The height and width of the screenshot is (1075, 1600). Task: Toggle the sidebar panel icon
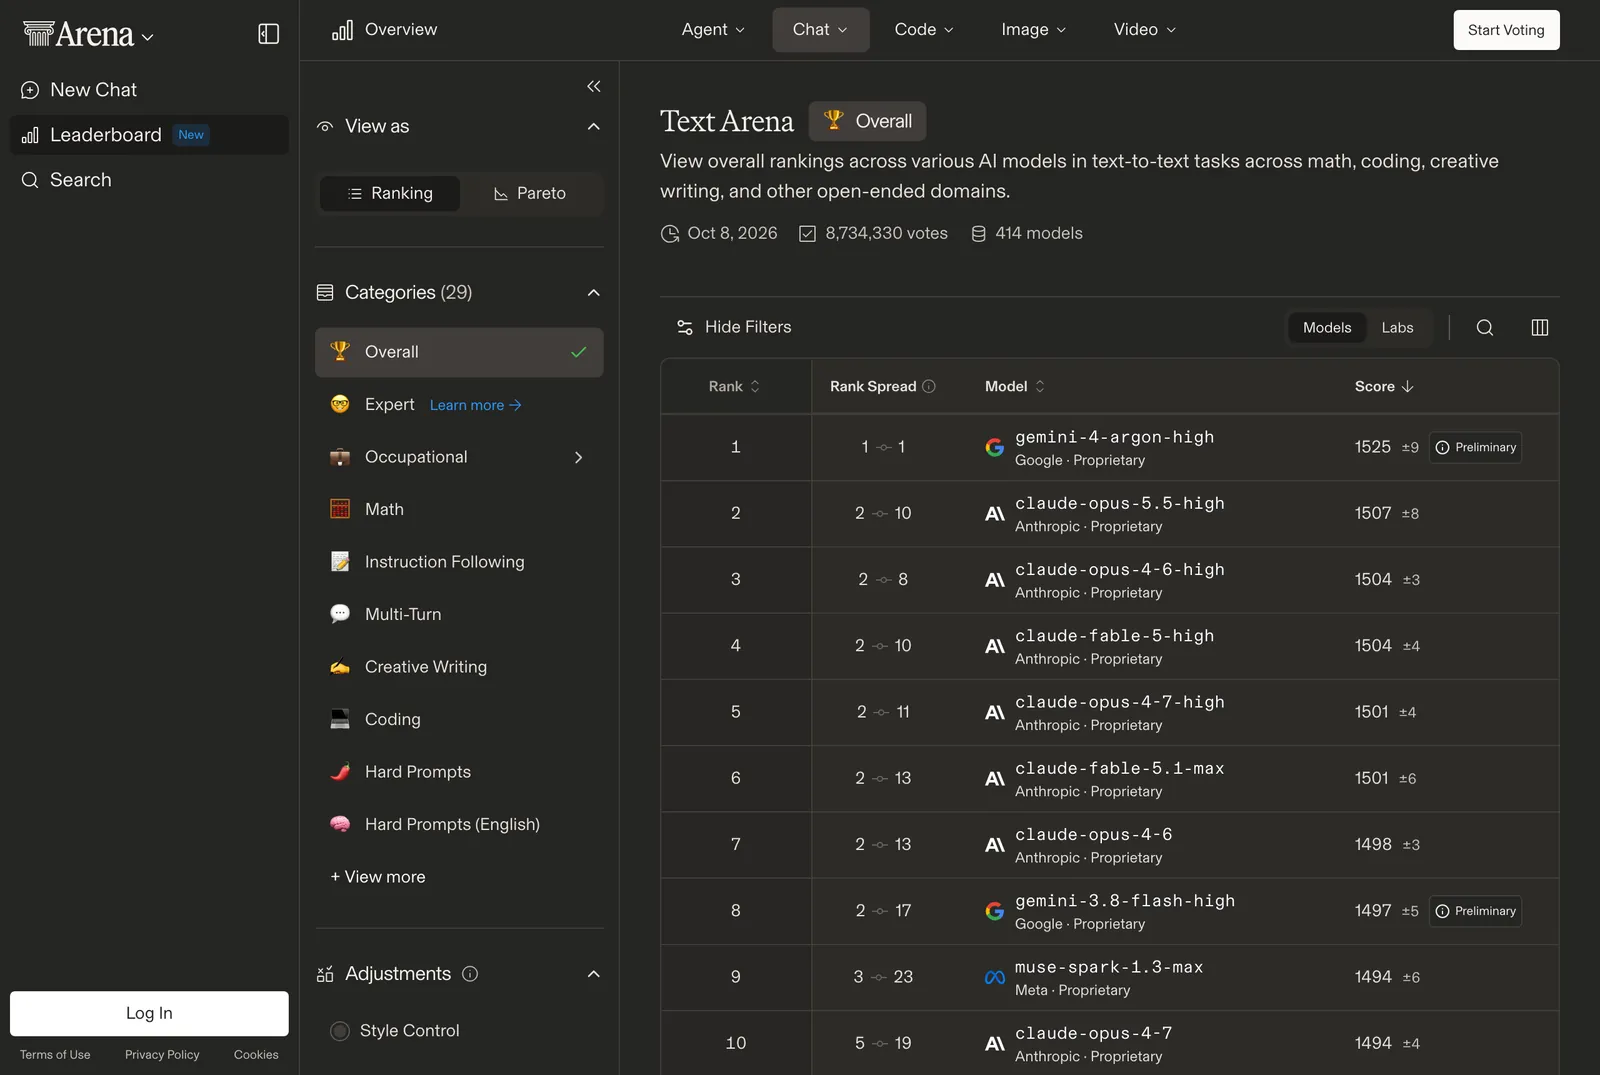point(268,34)
